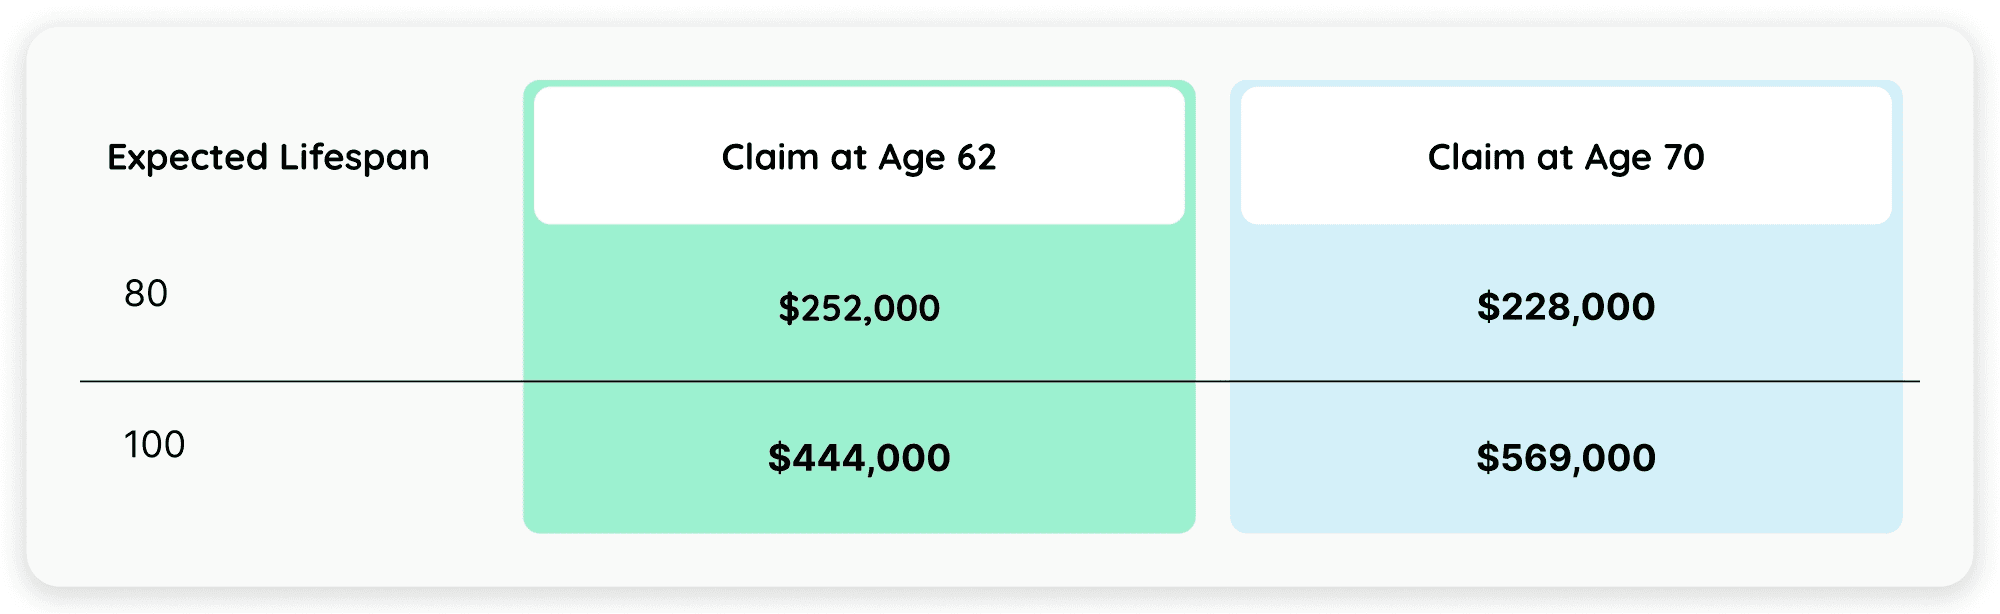Click the word Expected in column heading
The width and height of the screenshot is (2000, 614).
tap(188, 158)
